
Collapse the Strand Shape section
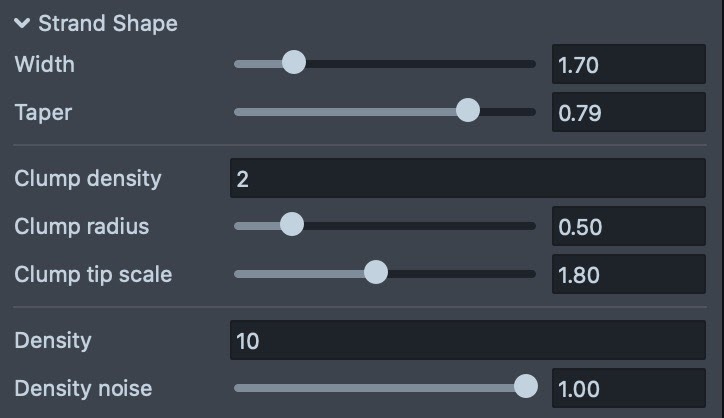pos(22,23)
